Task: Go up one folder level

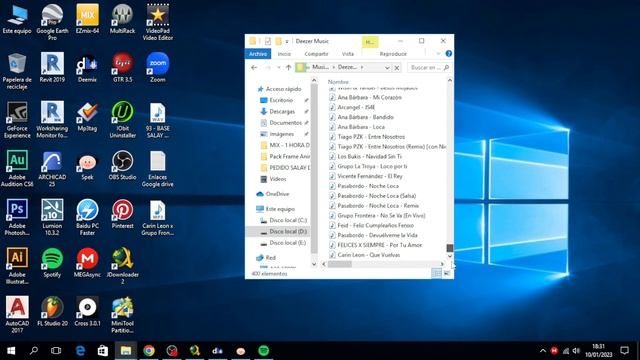Action: click(289, 67)
